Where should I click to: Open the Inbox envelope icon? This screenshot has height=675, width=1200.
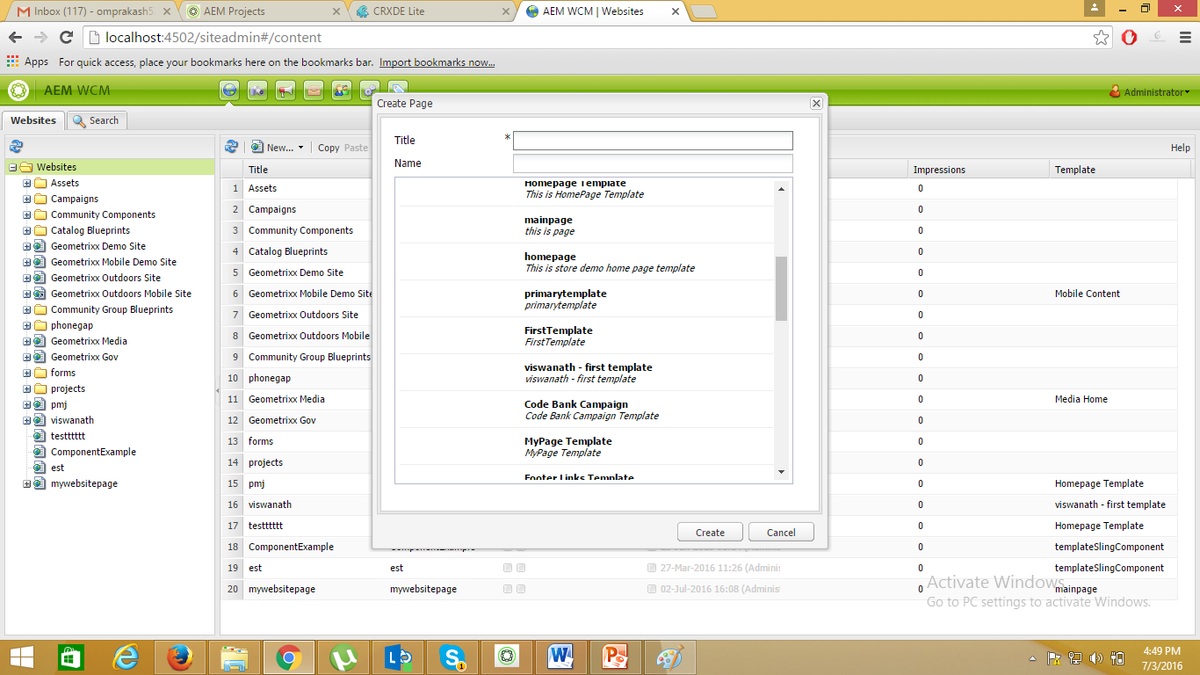tap(314, 91)
